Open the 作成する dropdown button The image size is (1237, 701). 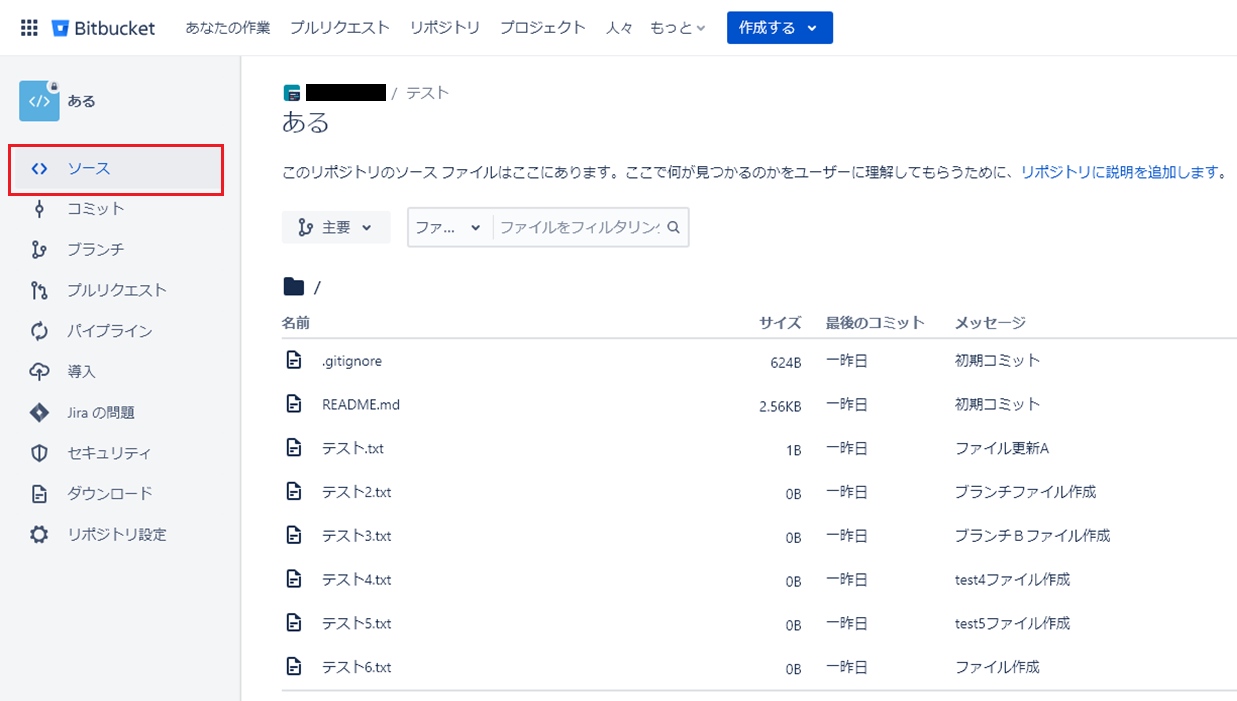tap(780, 28)
